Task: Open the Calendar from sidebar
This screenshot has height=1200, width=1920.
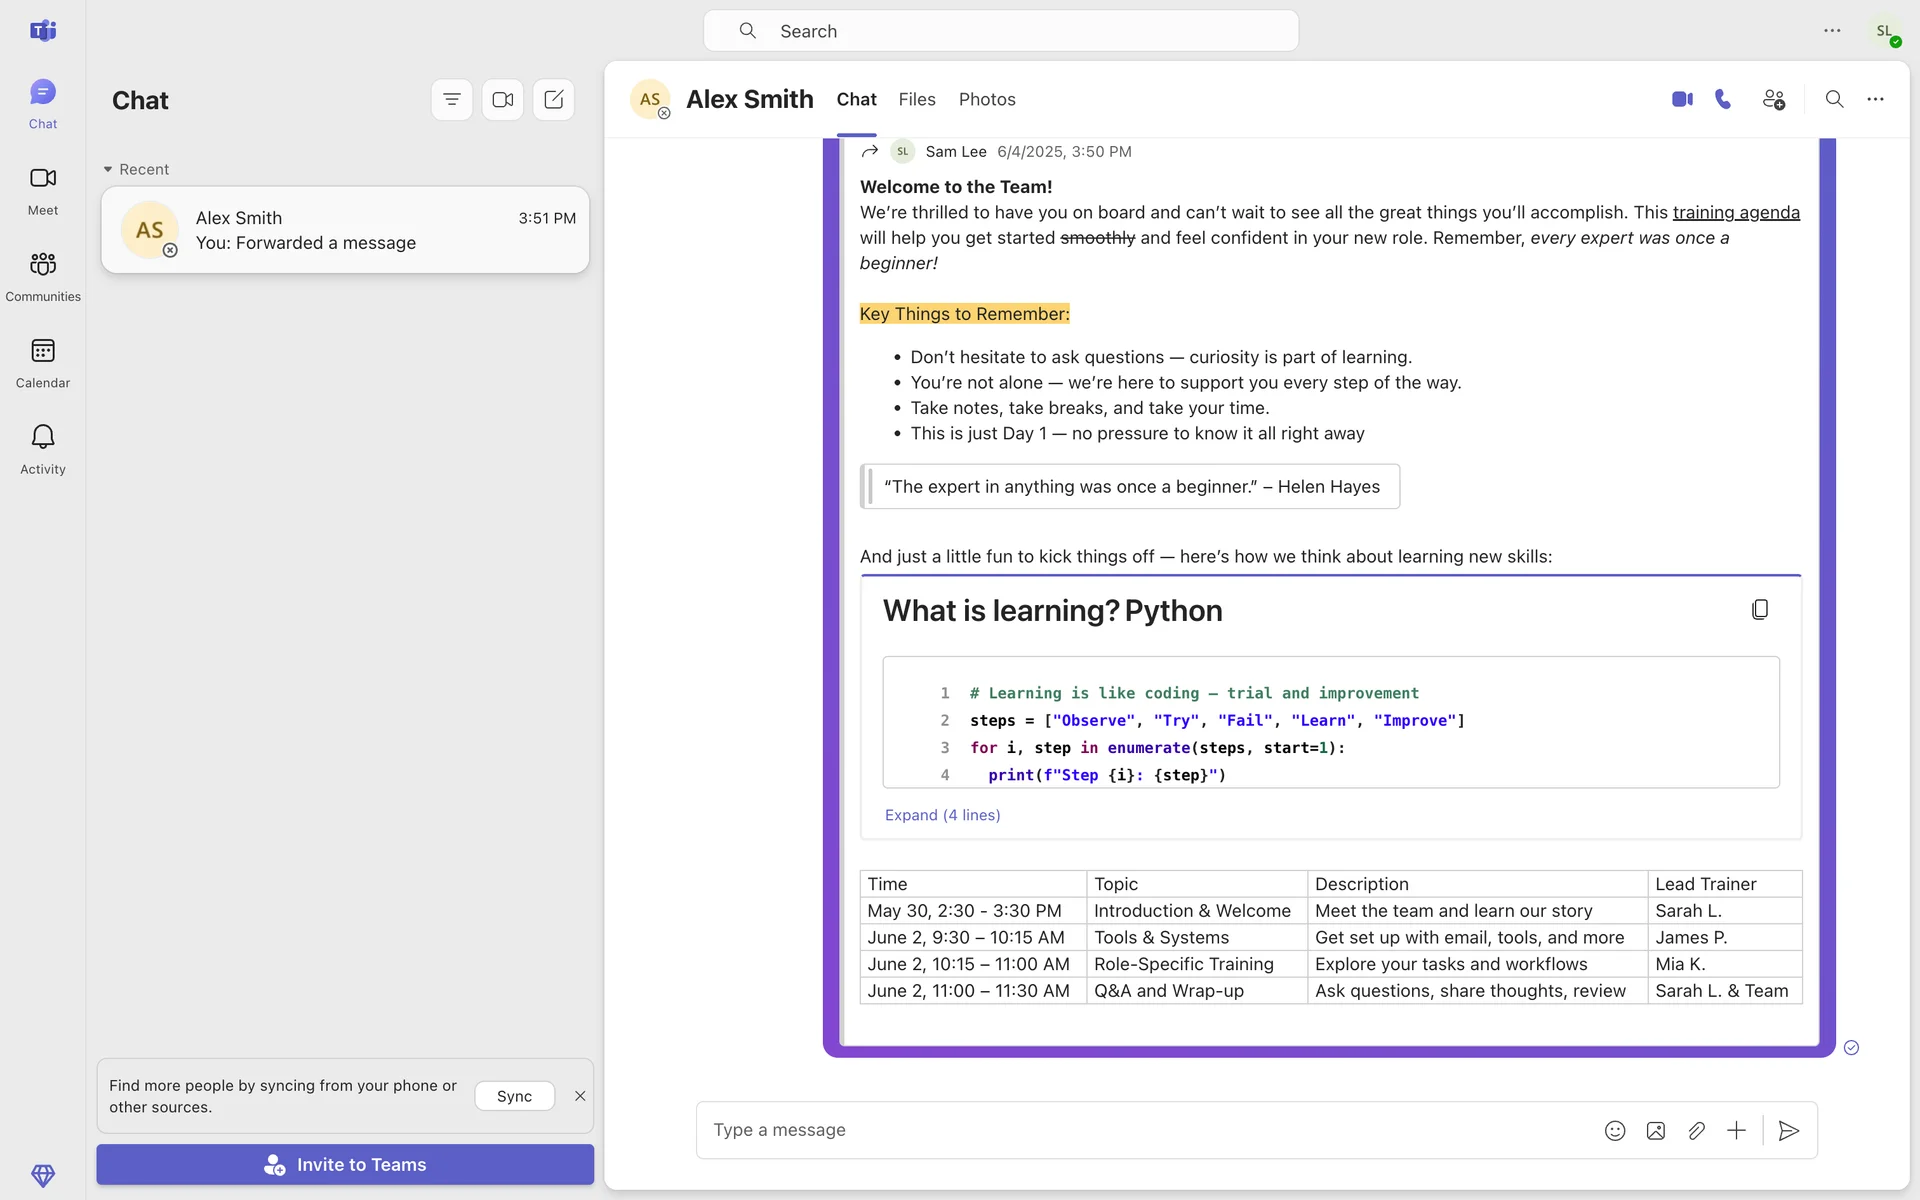Action: tap(43, 362)
